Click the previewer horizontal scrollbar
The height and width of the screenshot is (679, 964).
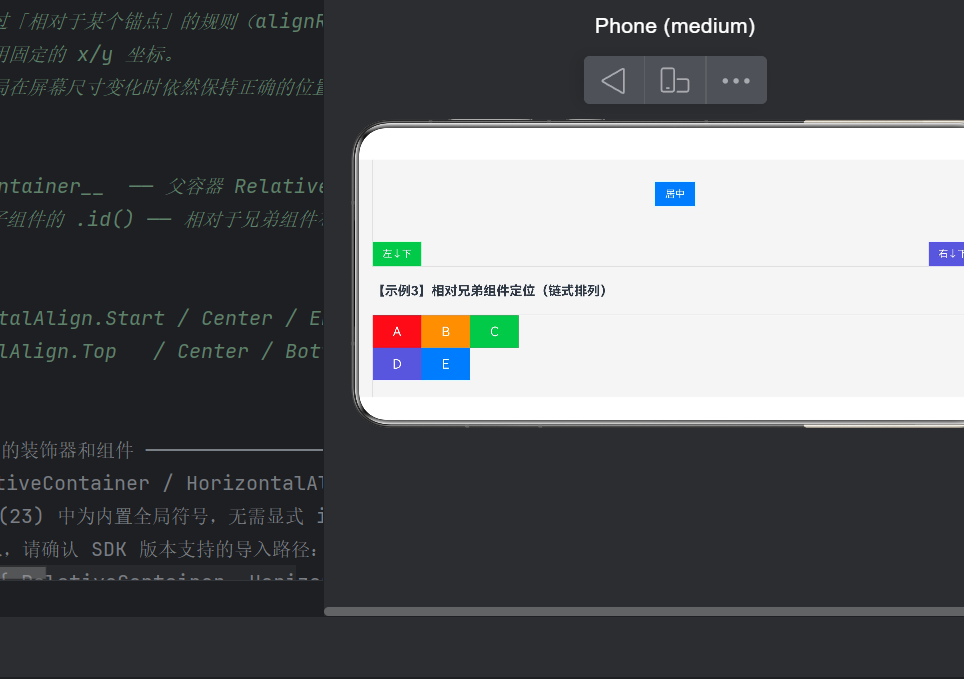point(644,611)
